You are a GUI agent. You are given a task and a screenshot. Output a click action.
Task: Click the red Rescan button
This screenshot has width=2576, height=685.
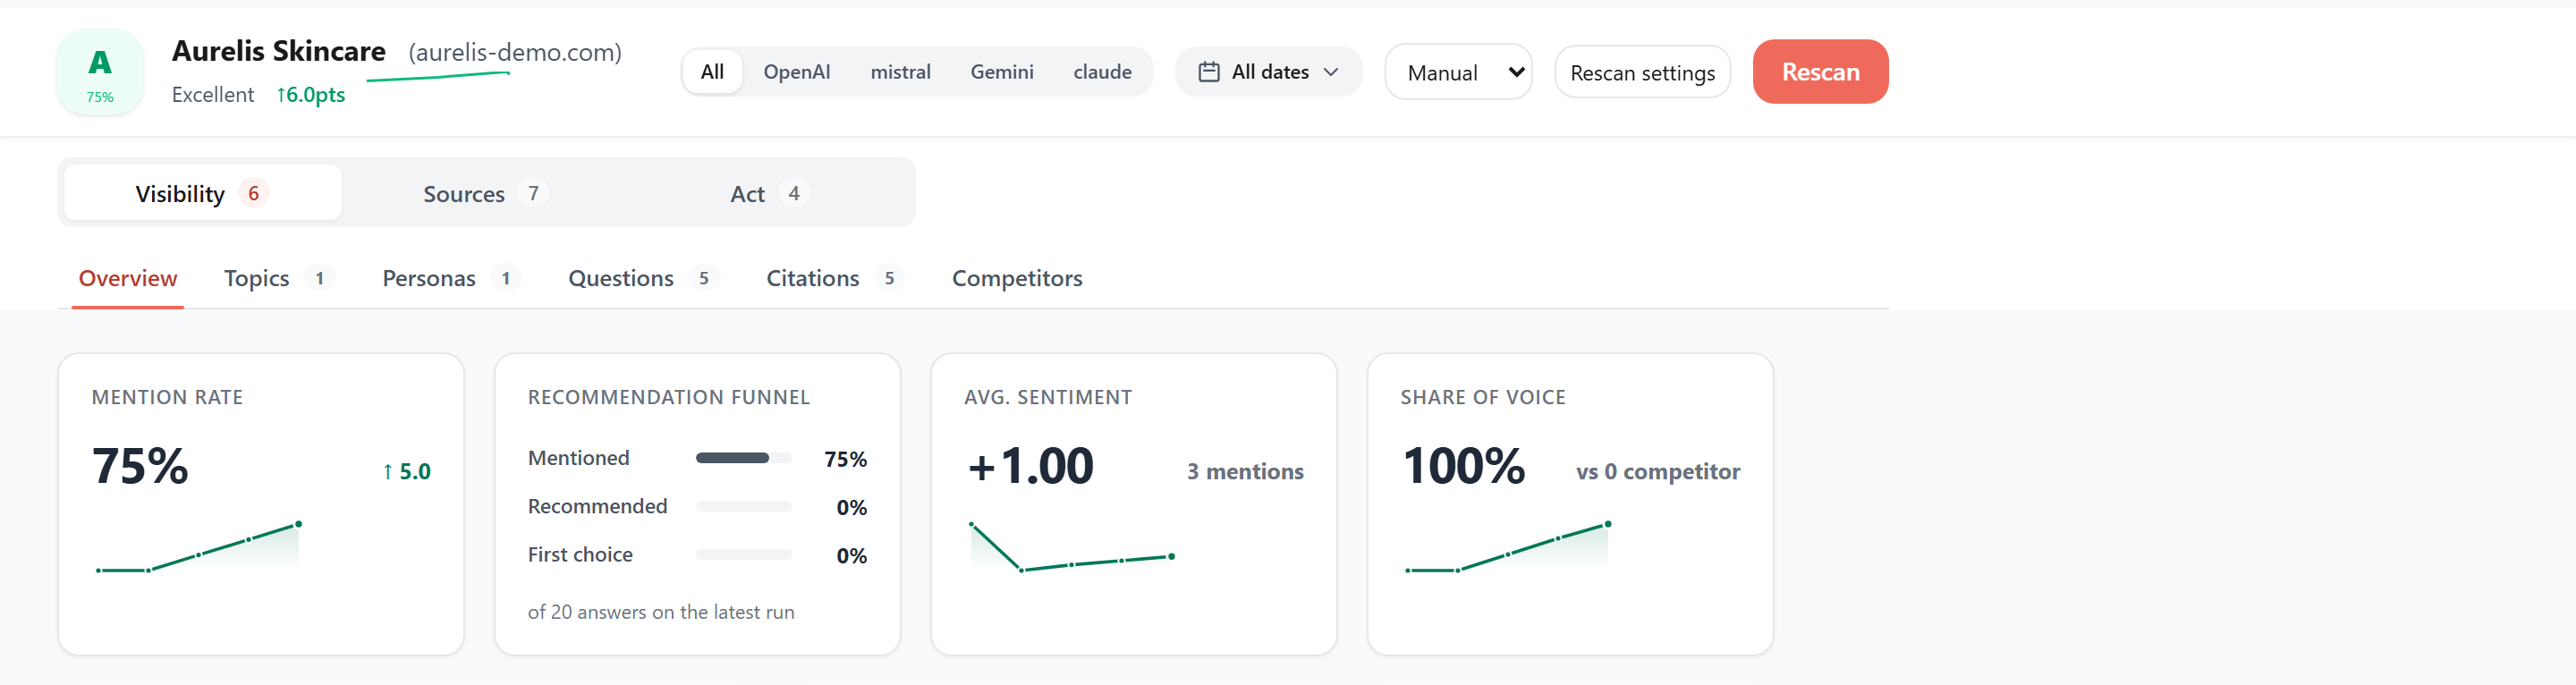coord(1820,72)
